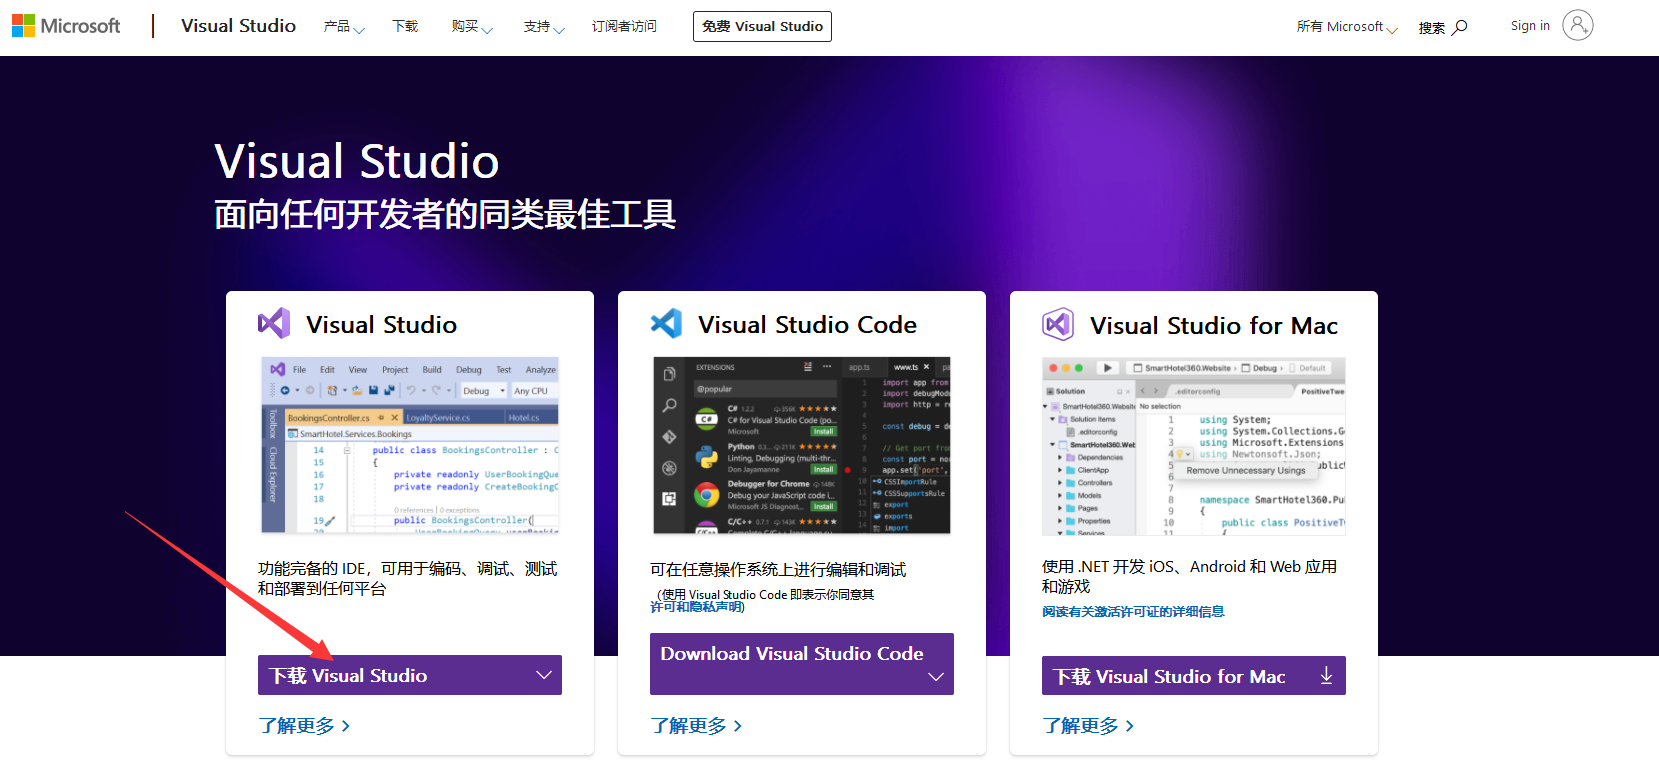Click the user account avatar icon
Image resolution: width=1659 pixels, height=770 pixels.
point(1578,26)
